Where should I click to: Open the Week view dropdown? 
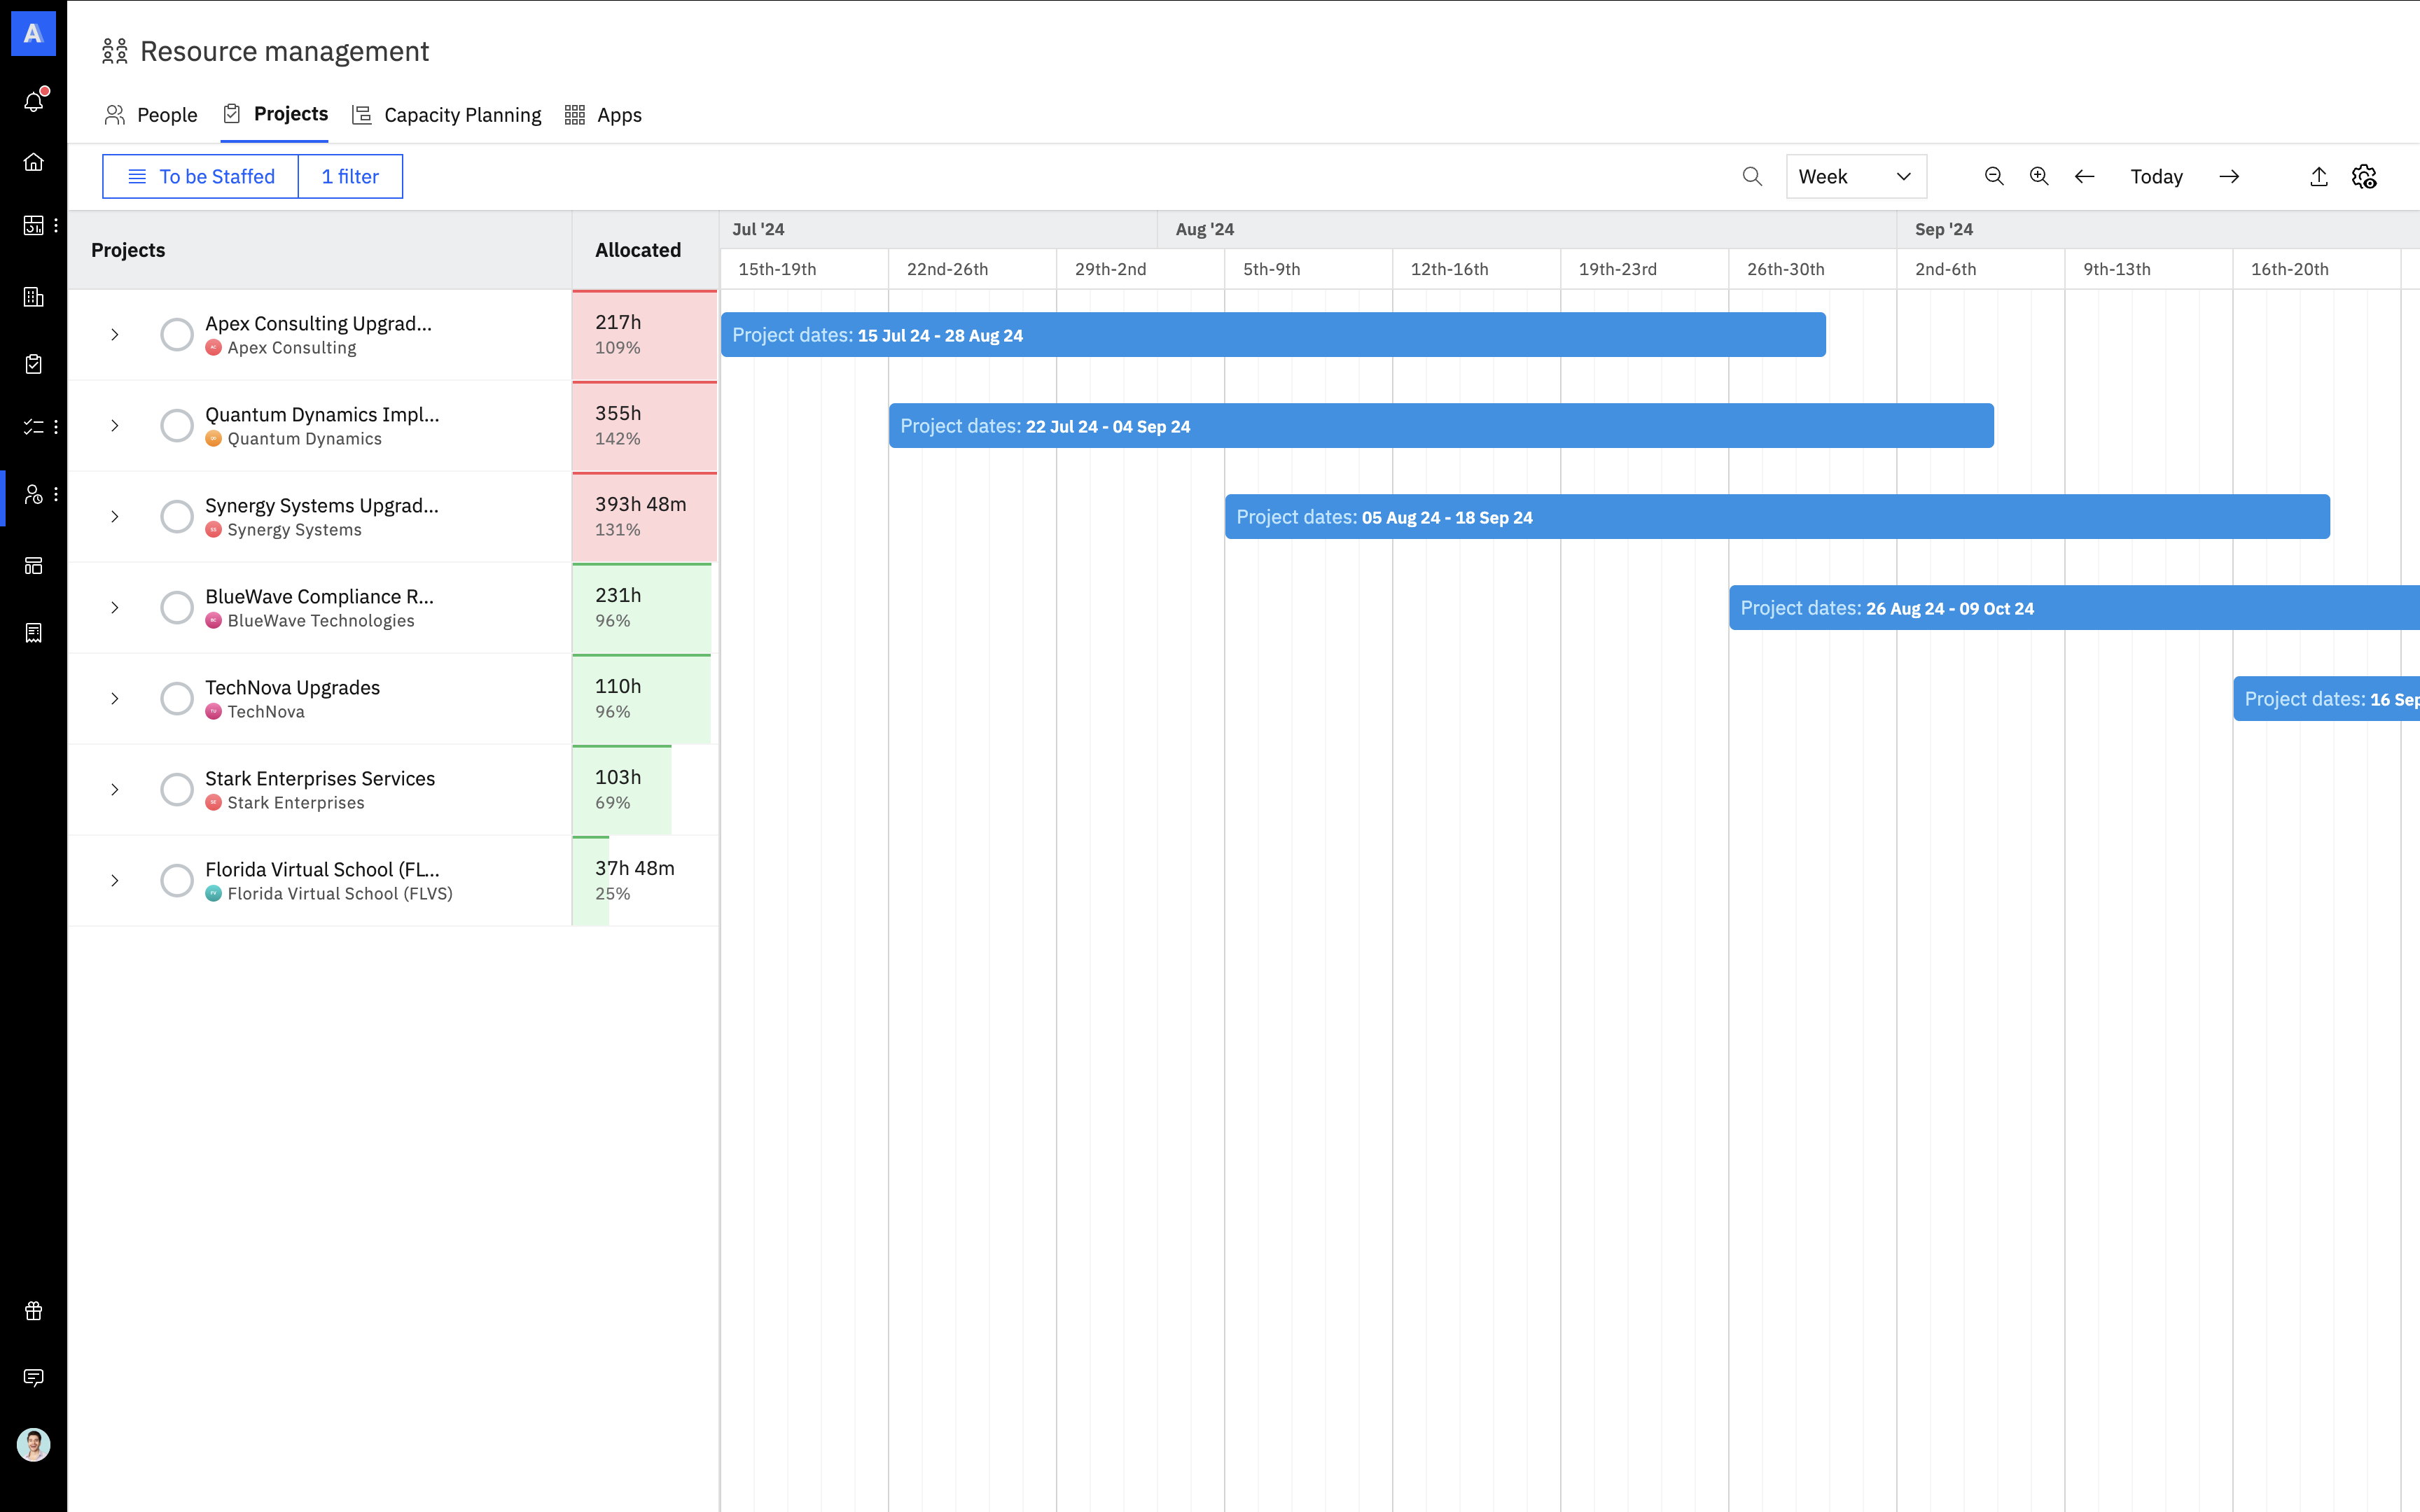click(1855, 176)
